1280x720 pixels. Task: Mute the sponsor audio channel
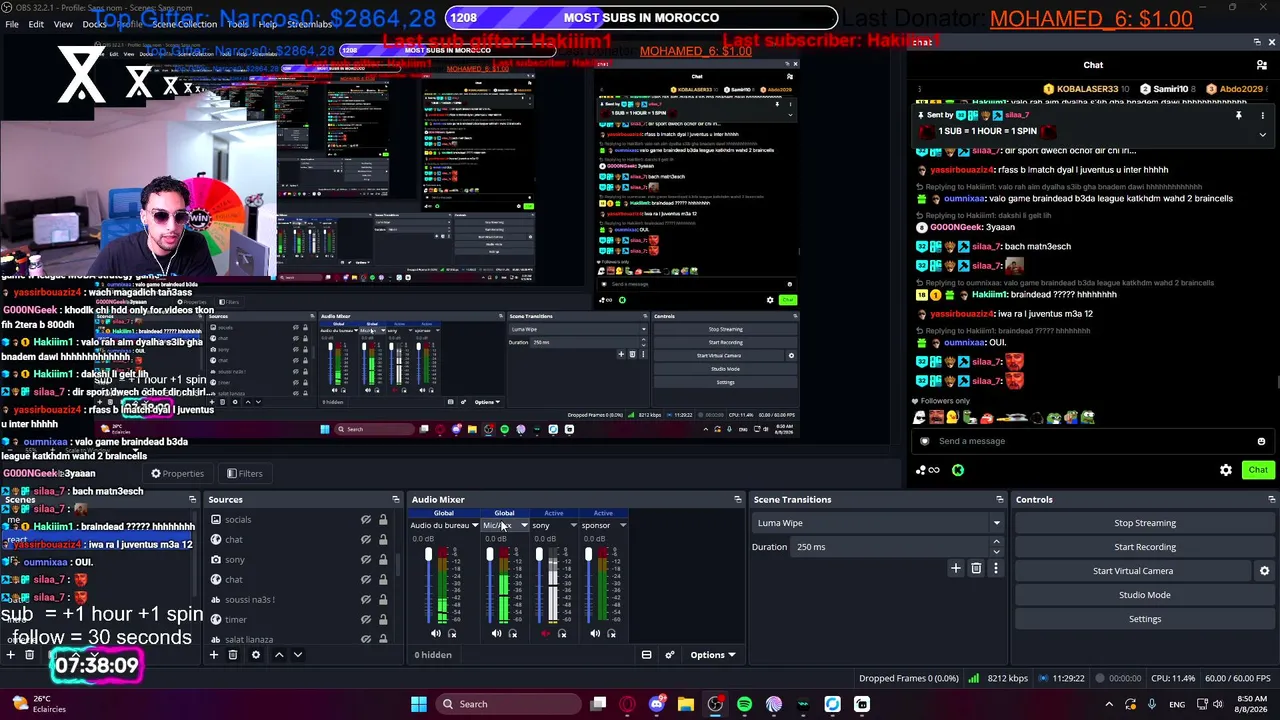click(595, 633)
